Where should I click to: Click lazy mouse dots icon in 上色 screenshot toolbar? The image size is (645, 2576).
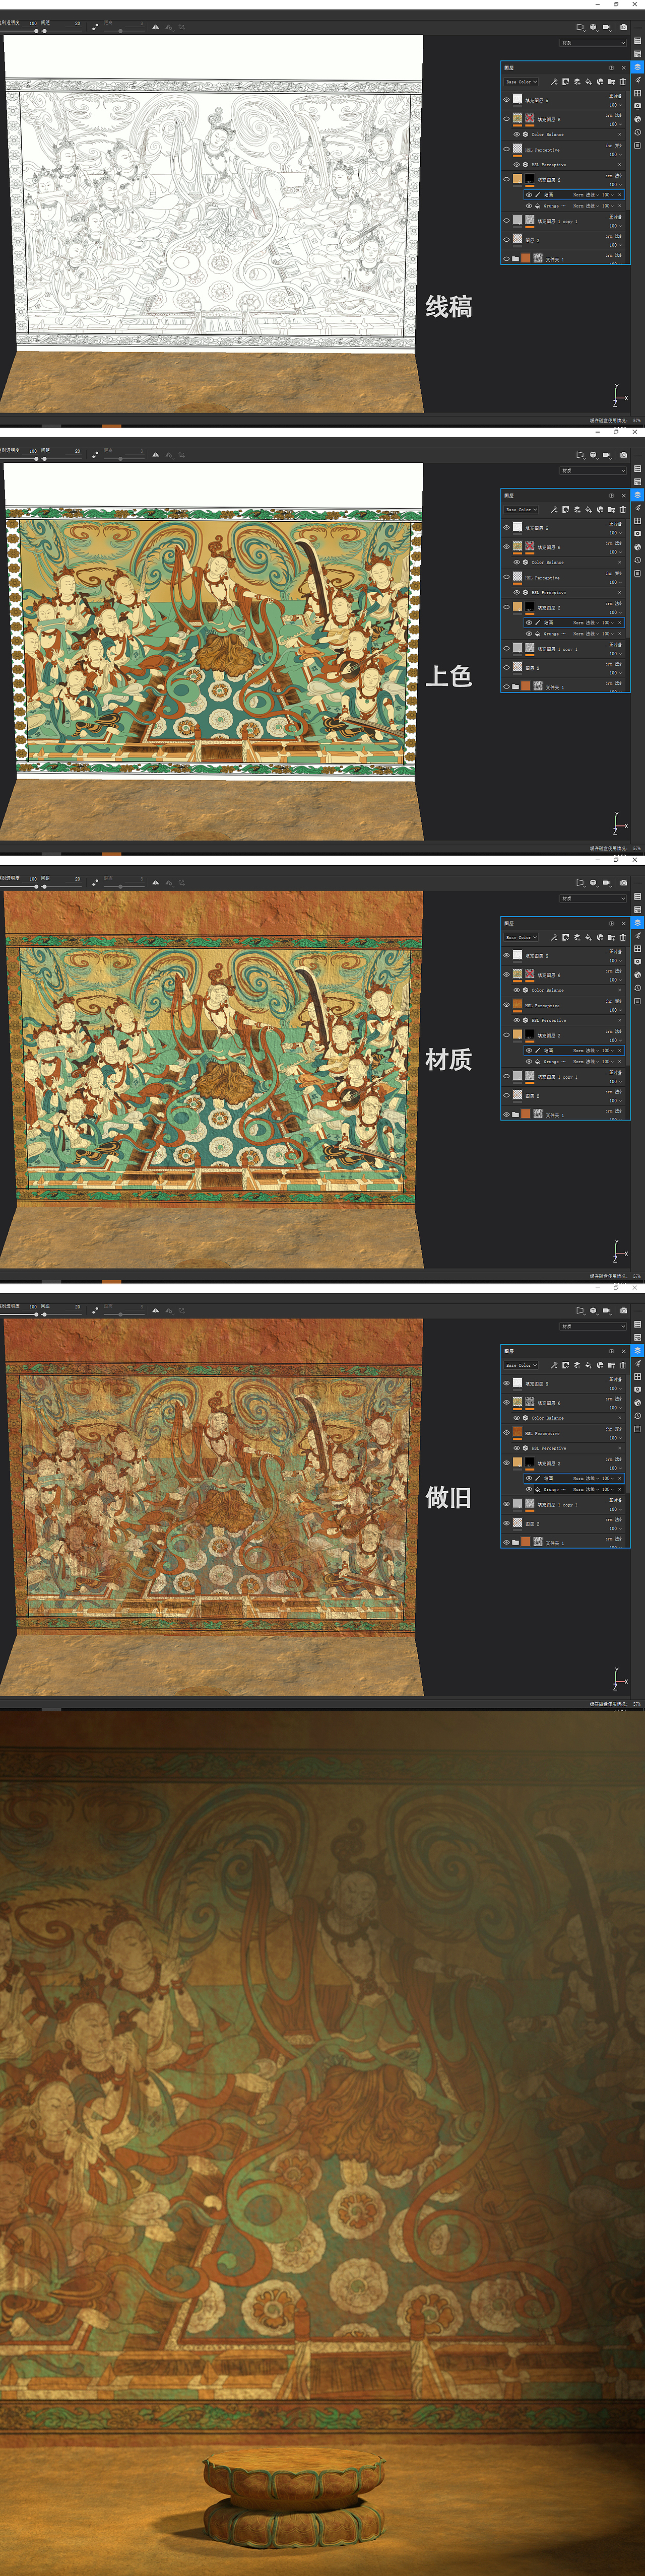[x=95, y=454]
